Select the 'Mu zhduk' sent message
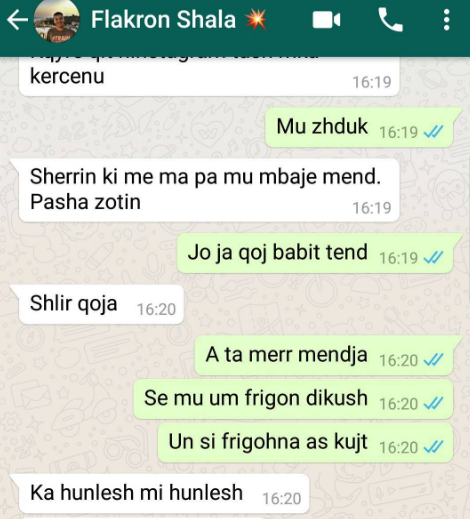The width and height of the screenshot is (470, 519). (359, 128)
